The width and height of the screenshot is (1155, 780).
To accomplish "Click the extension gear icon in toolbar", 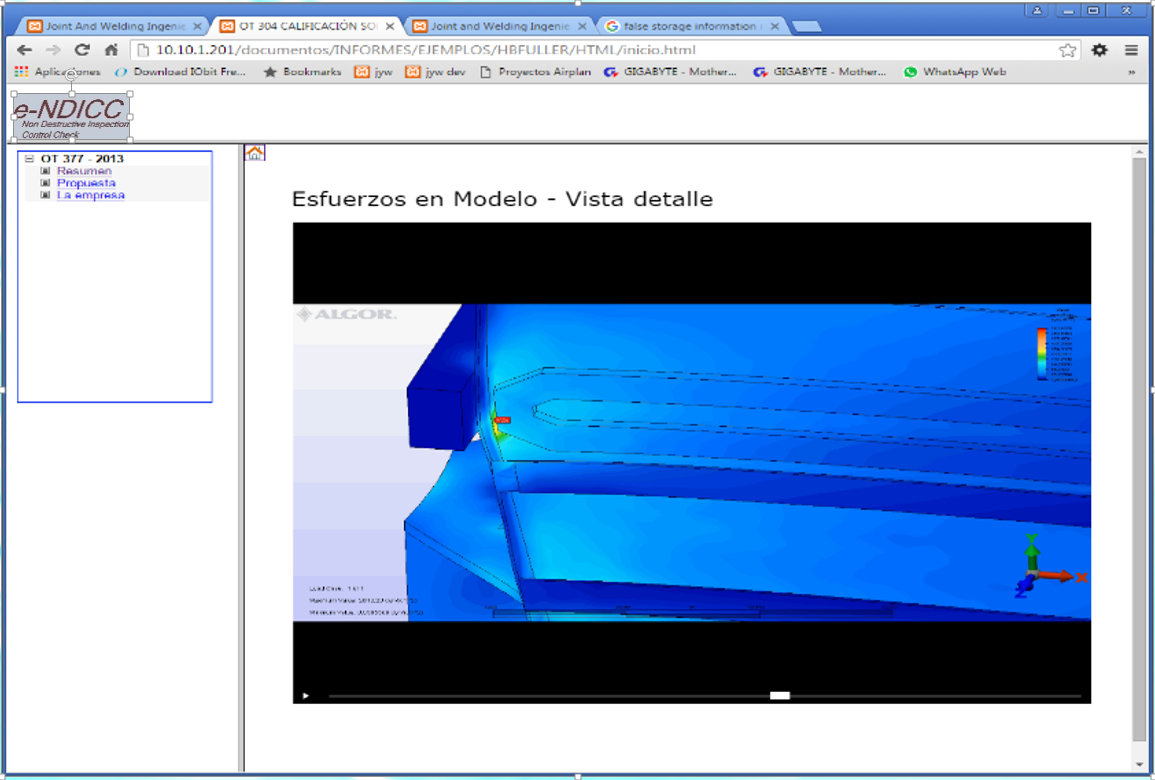I will pyautogui.click(x=1099, y=50).
